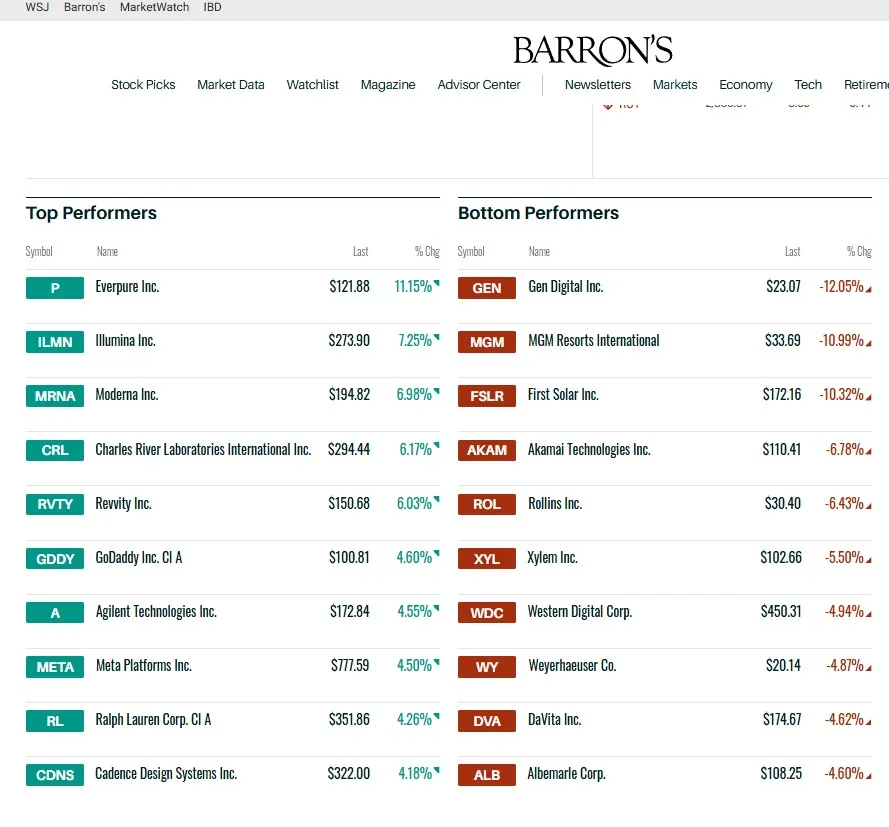Open the Stock Picks menu

(x=143, y=84)
